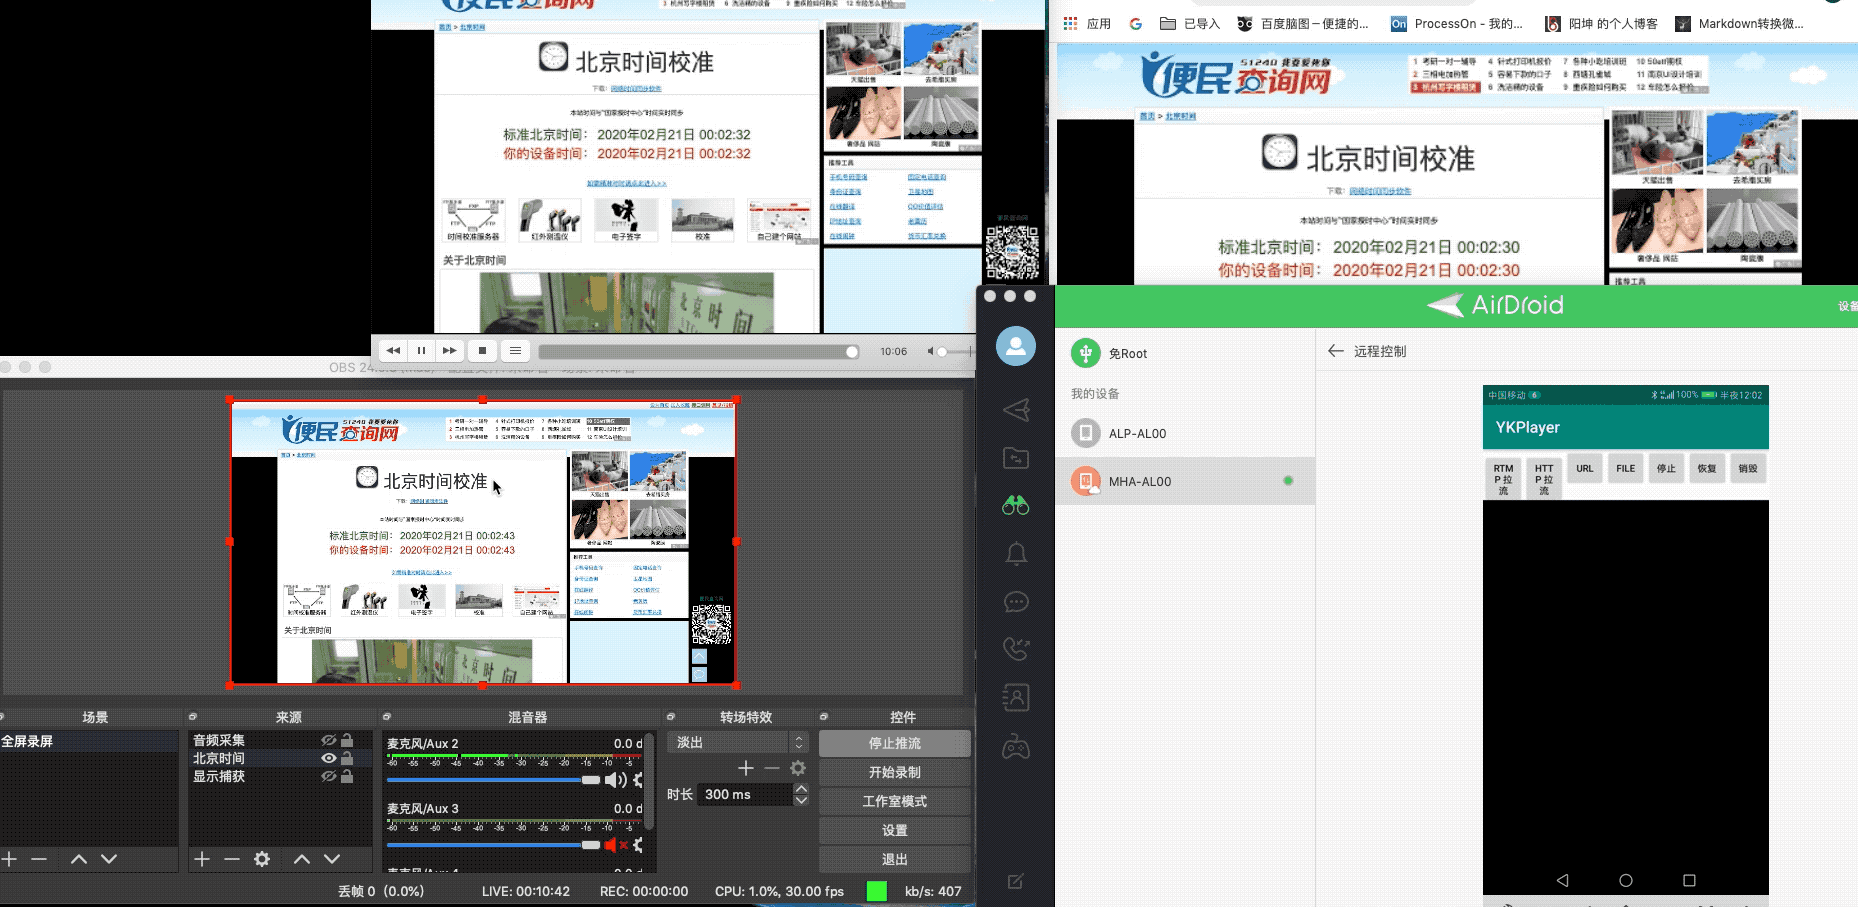
Task: Click 退出 button in OBS controls
Action: pyautogui.click(x=895, y=859)
